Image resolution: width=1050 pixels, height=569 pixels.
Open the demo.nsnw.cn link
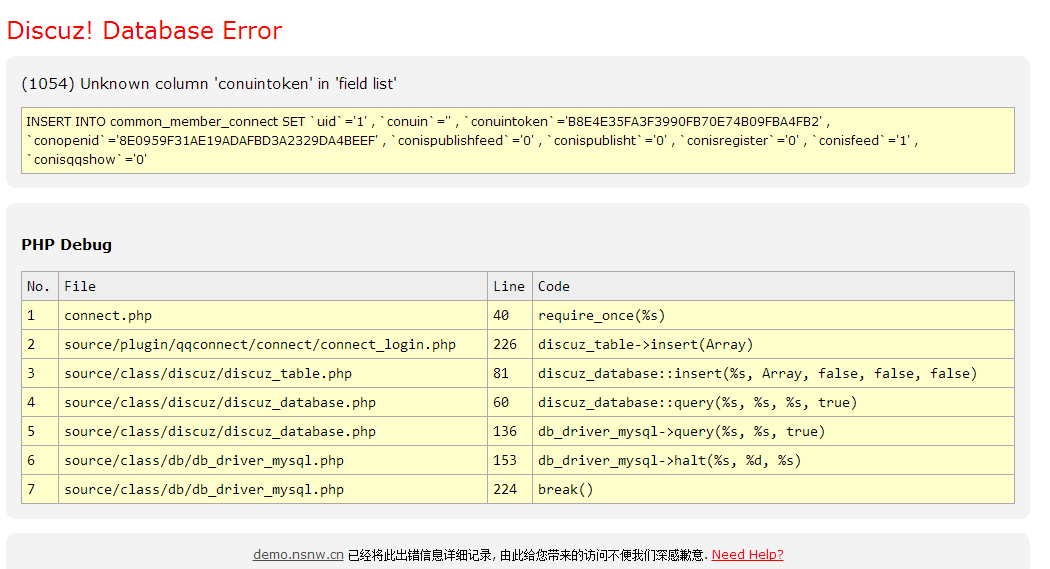[298, 554]
